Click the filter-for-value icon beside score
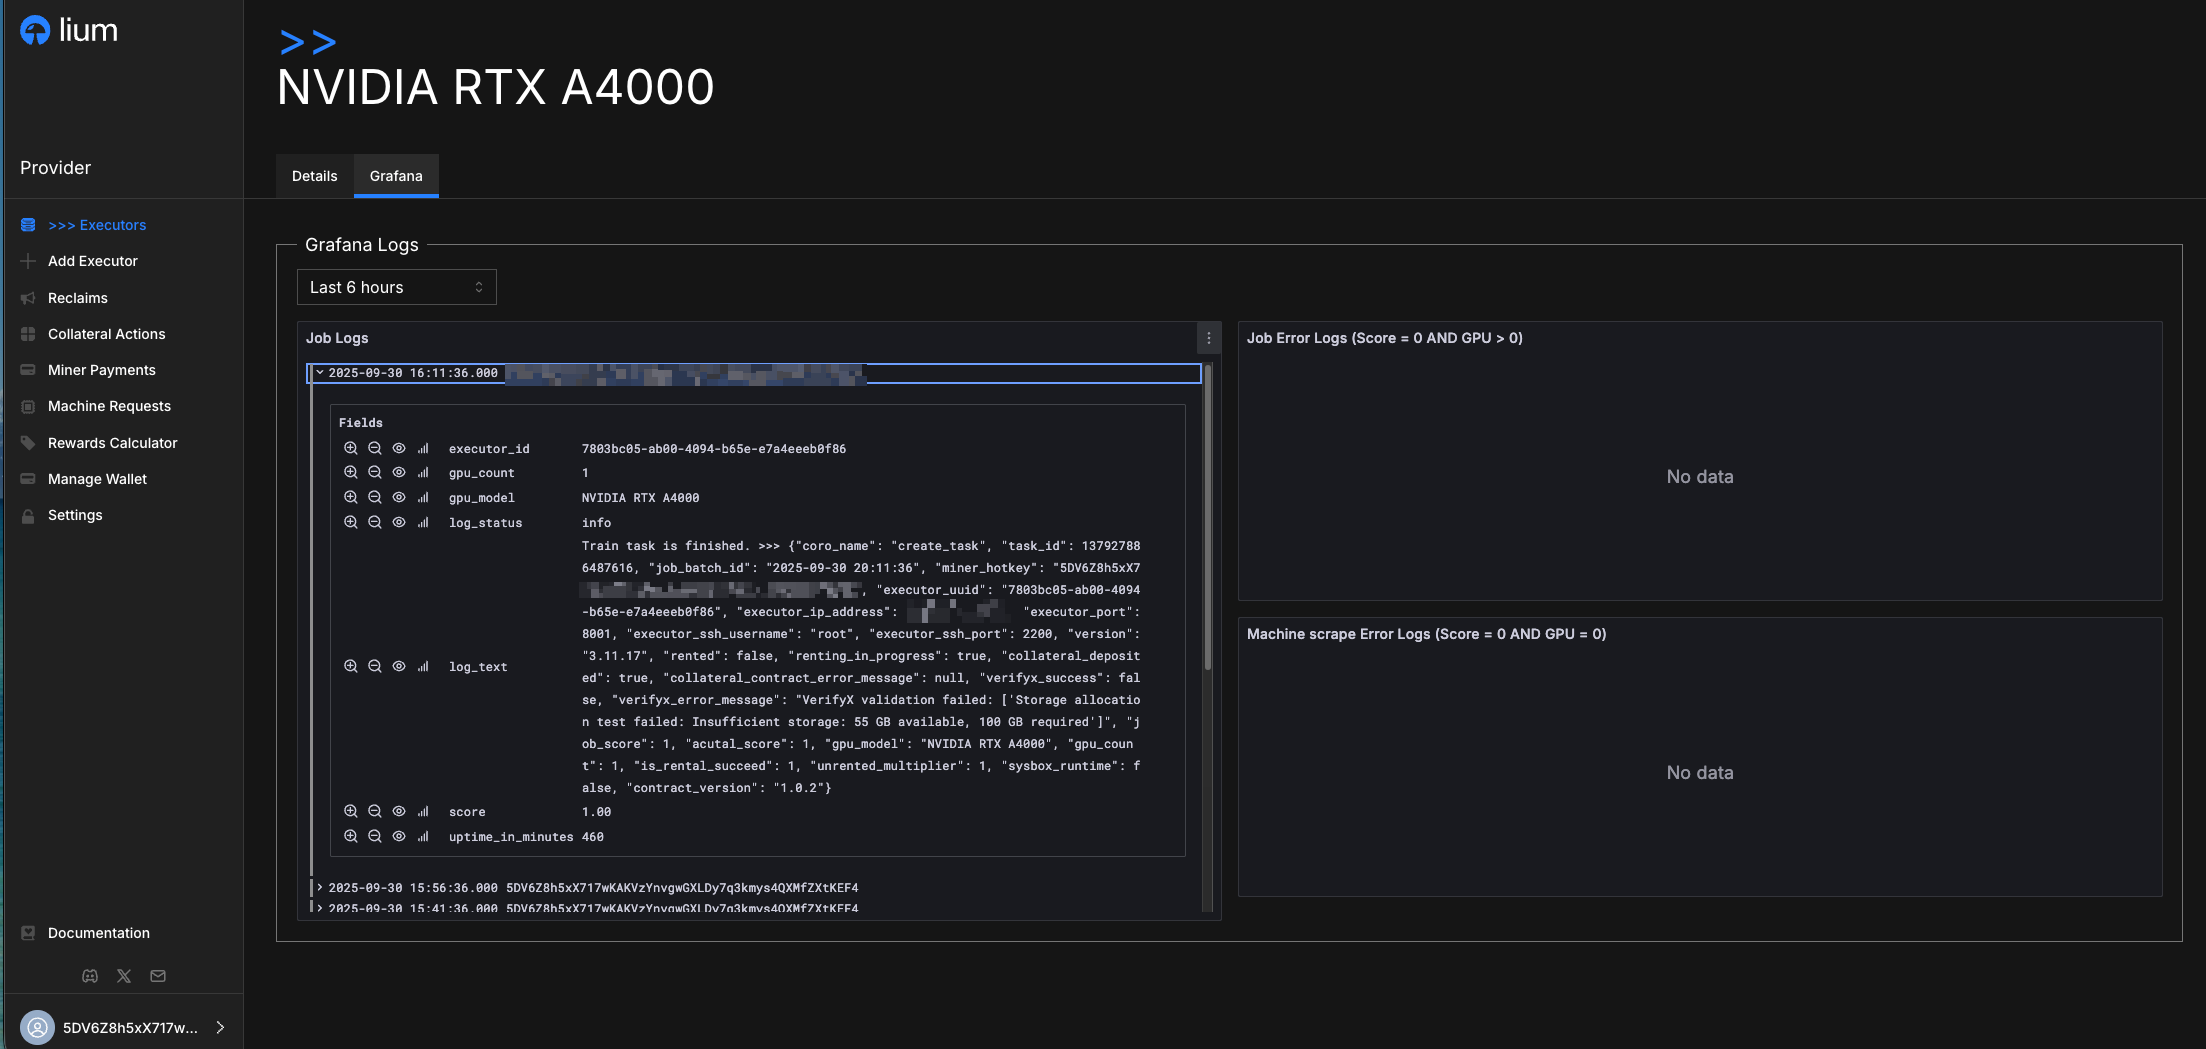 pyautogui.click(x=350, y=812)
